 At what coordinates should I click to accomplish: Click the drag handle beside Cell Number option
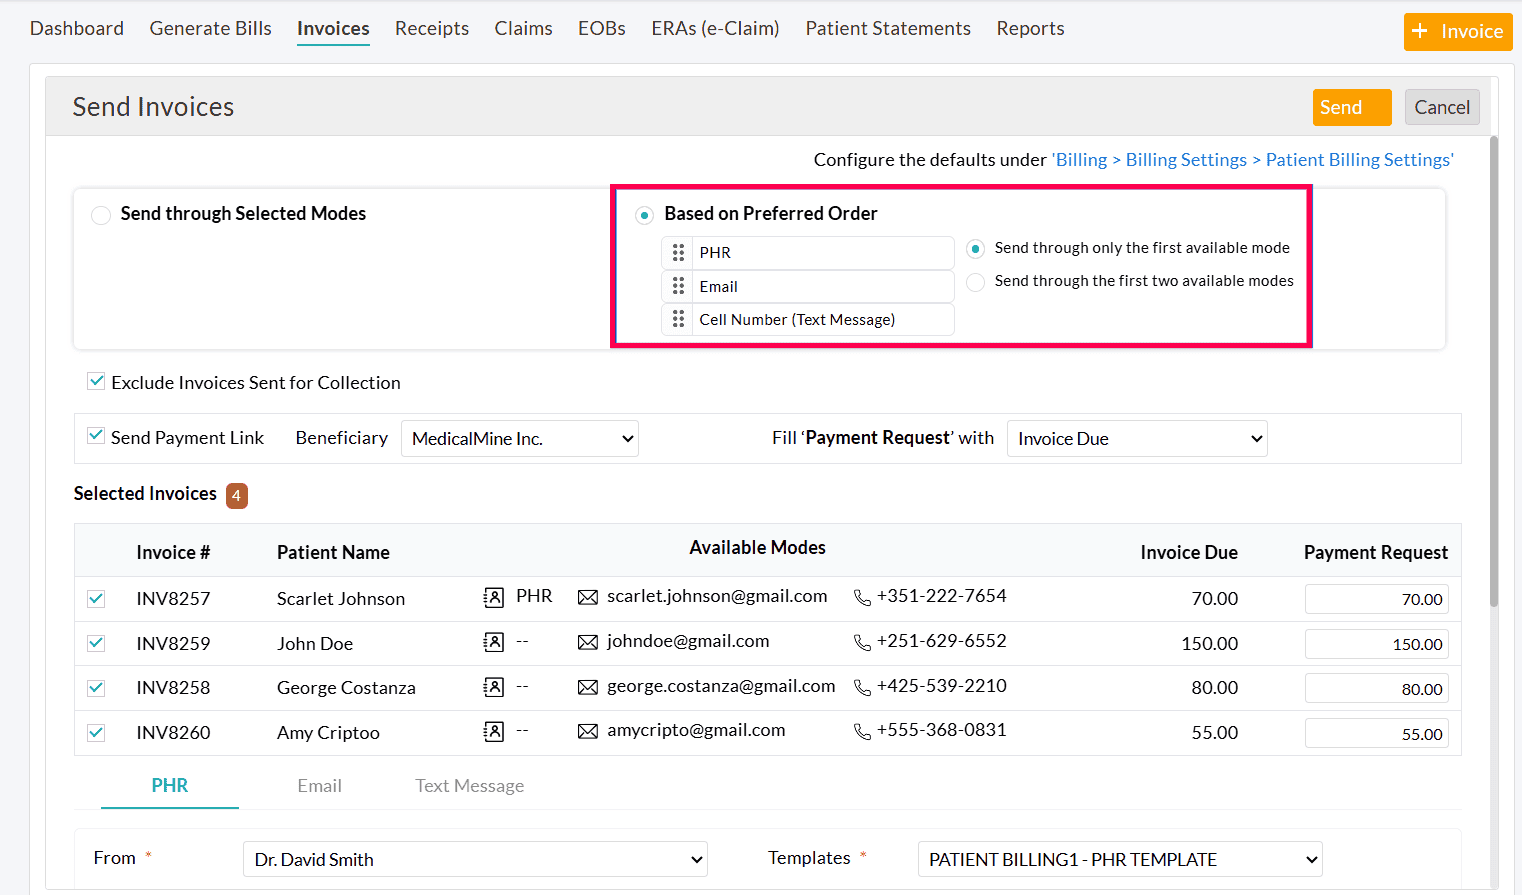678,319
